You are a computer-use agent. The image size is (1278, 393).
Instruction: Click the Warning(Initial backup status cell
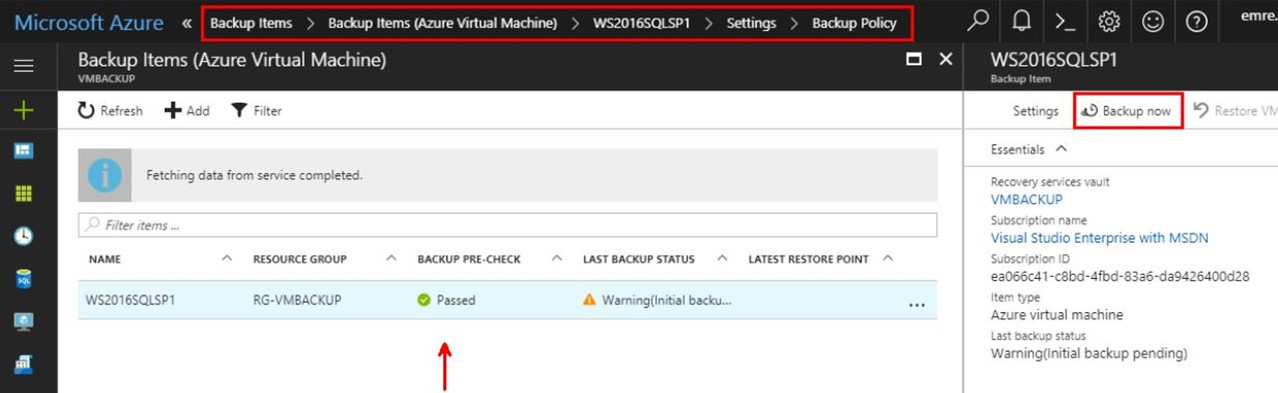[x=657, y=300]
